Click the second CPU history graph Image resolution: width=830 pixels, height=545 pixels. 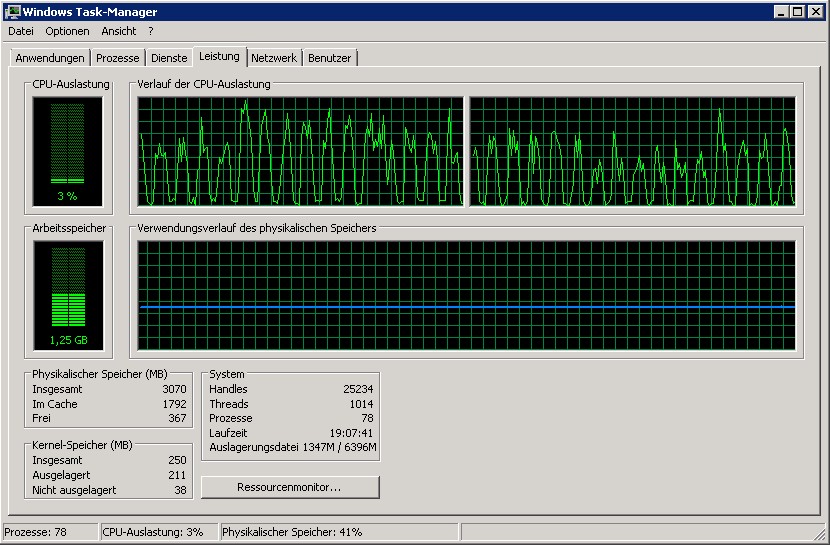click(633, 151)
